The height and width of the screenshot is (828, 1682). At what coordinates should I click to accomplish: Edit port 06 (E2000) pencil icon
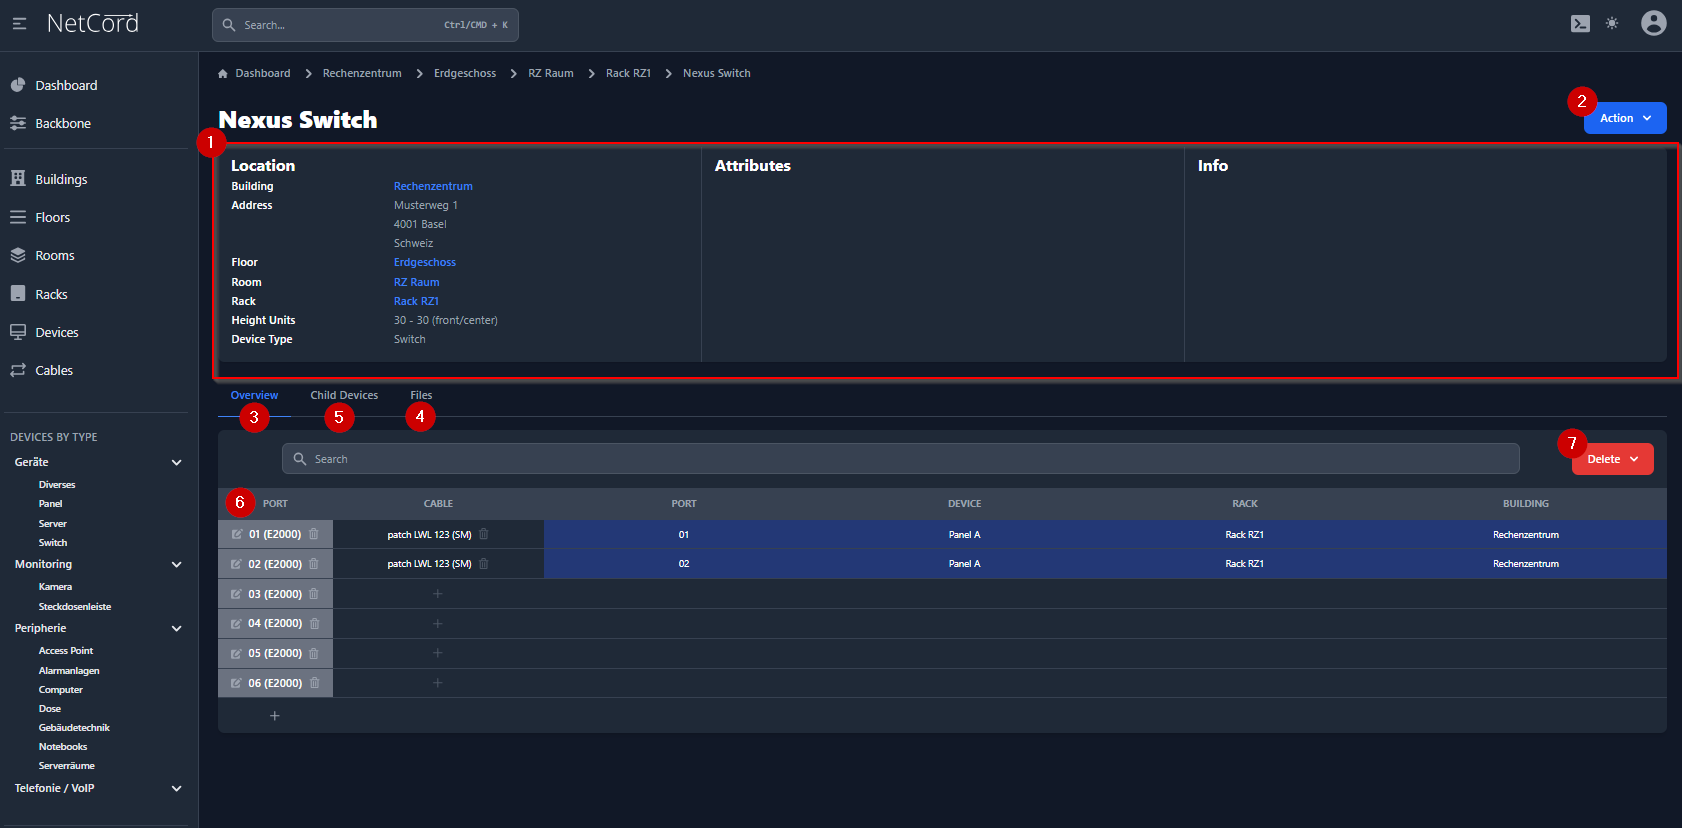coord(237,684)
